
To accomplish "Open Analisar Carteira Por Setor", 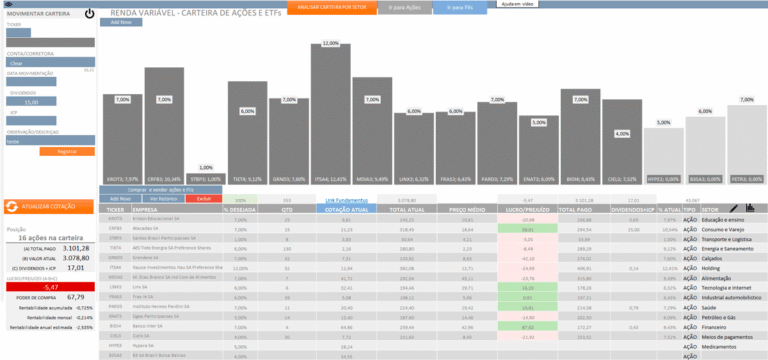I will pos(332,7).
